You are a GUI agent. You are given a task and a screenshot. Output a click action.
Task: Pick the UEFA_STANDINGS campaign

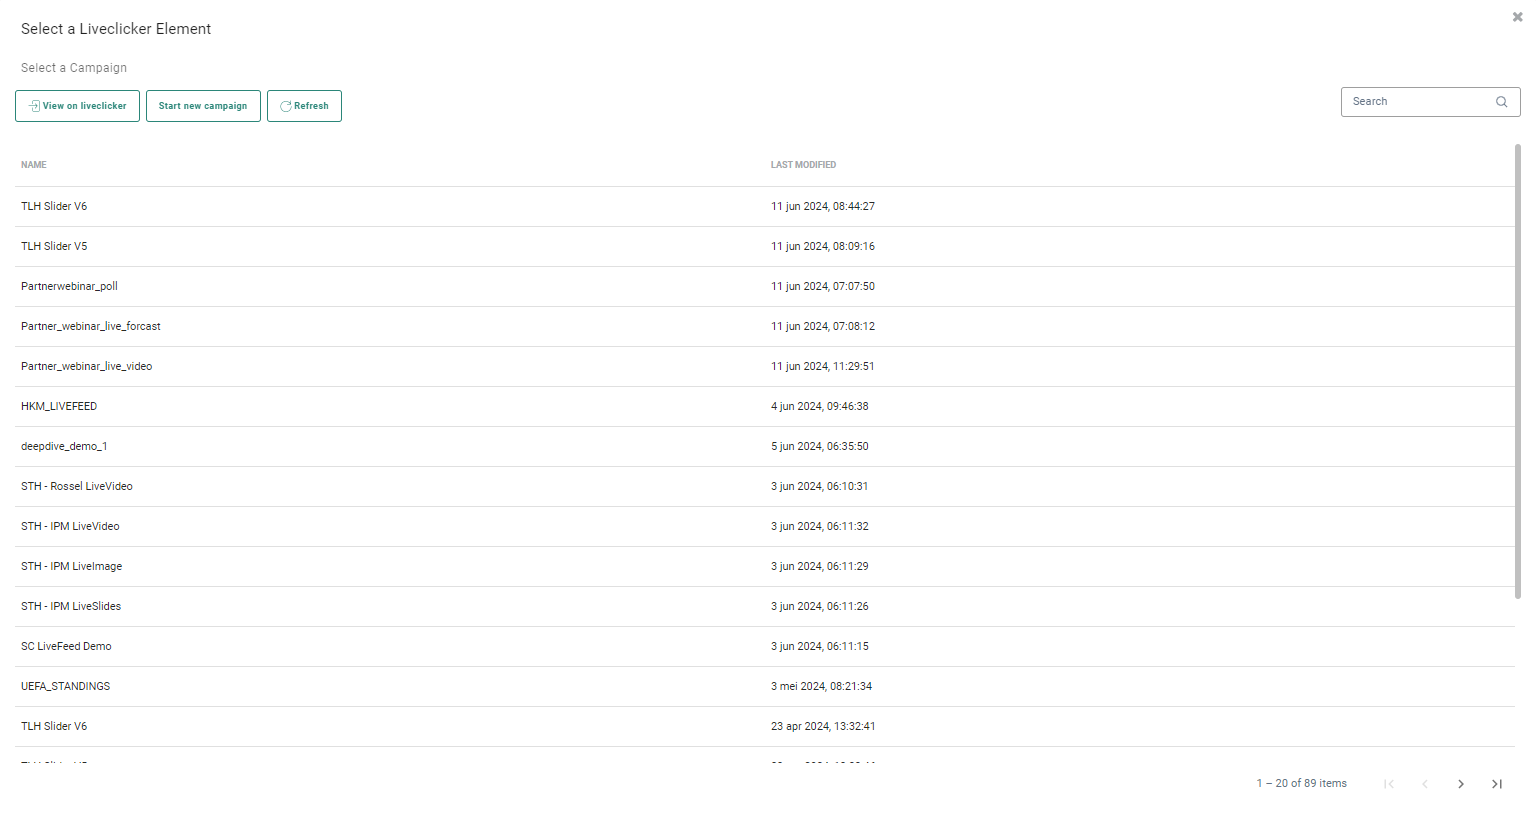point(66,686)
